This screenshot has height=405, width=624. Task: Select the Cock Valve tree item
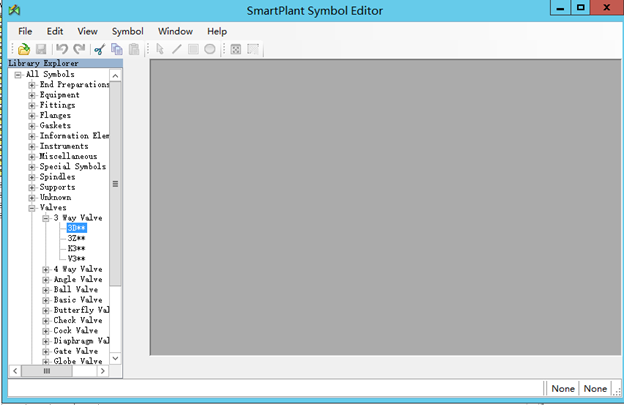(76, 331)
